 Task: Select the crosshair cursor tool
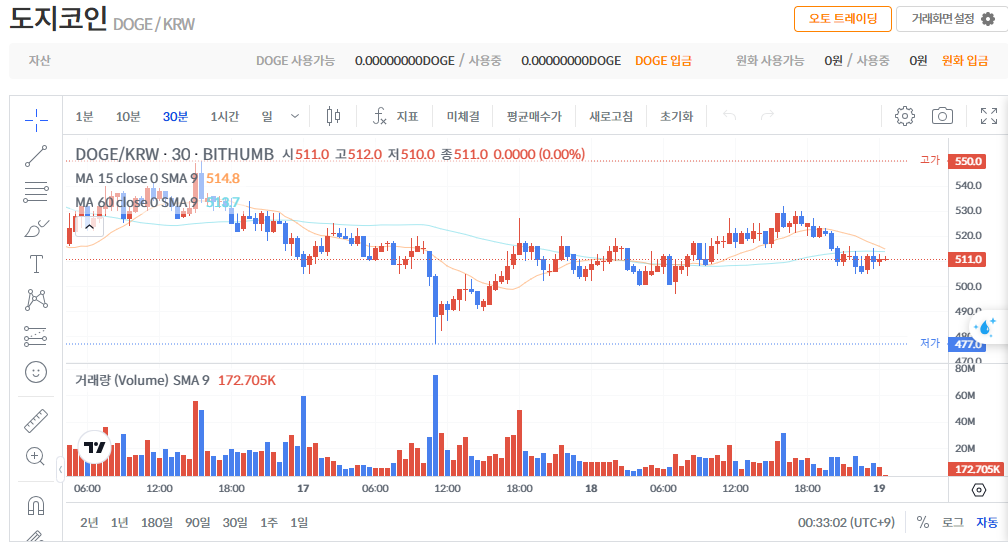[36, 119]
